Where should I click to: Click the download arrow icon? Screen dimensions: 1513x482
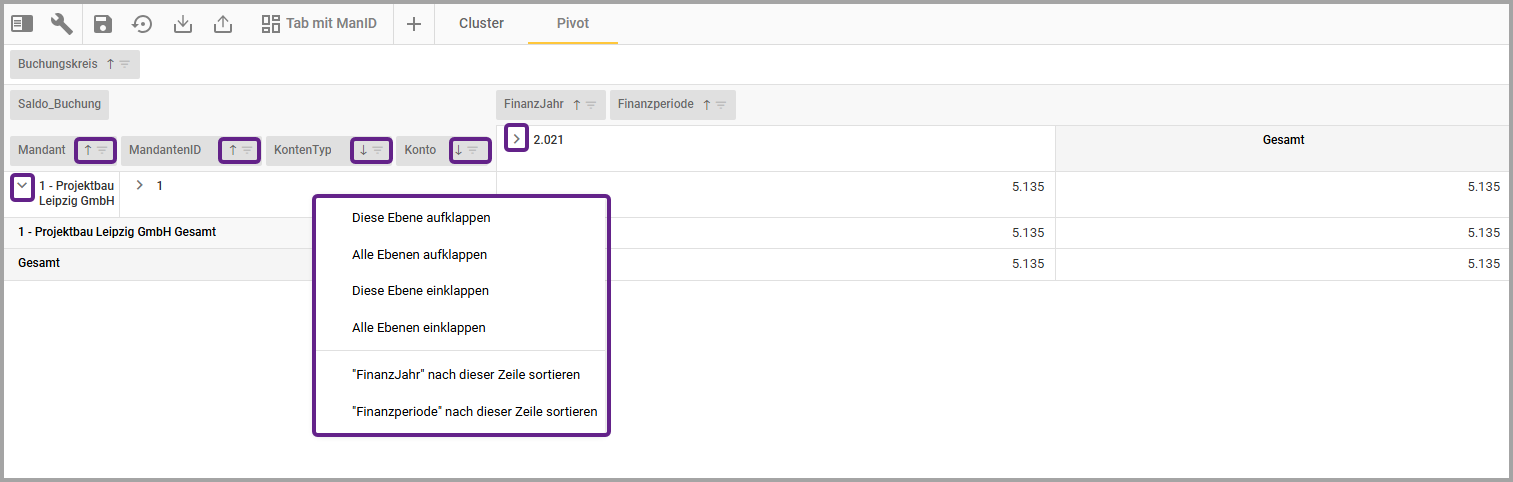point(183,24)
